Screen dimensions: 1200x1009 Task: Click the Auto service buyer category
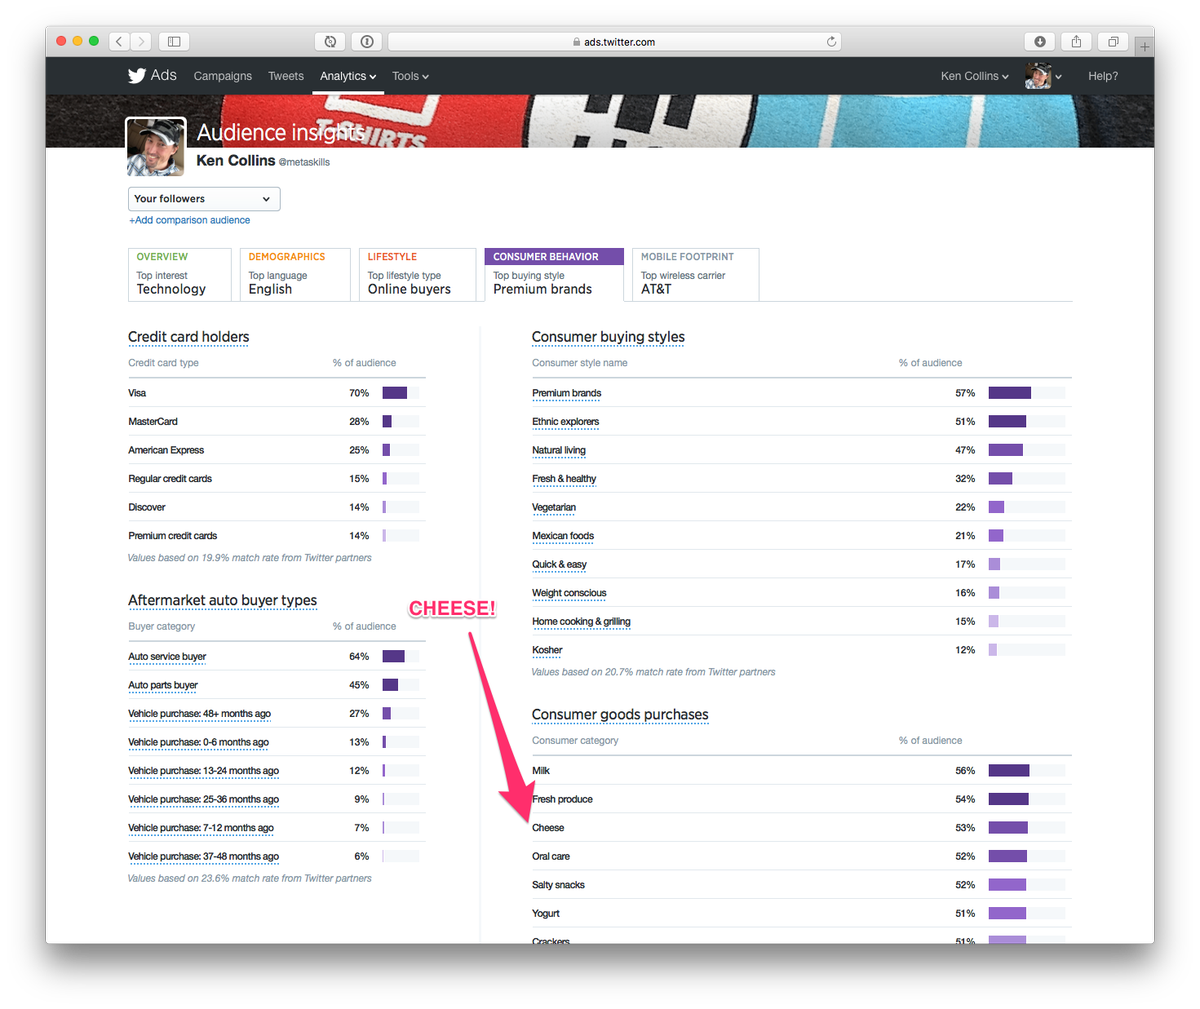(x=167, y=657)
